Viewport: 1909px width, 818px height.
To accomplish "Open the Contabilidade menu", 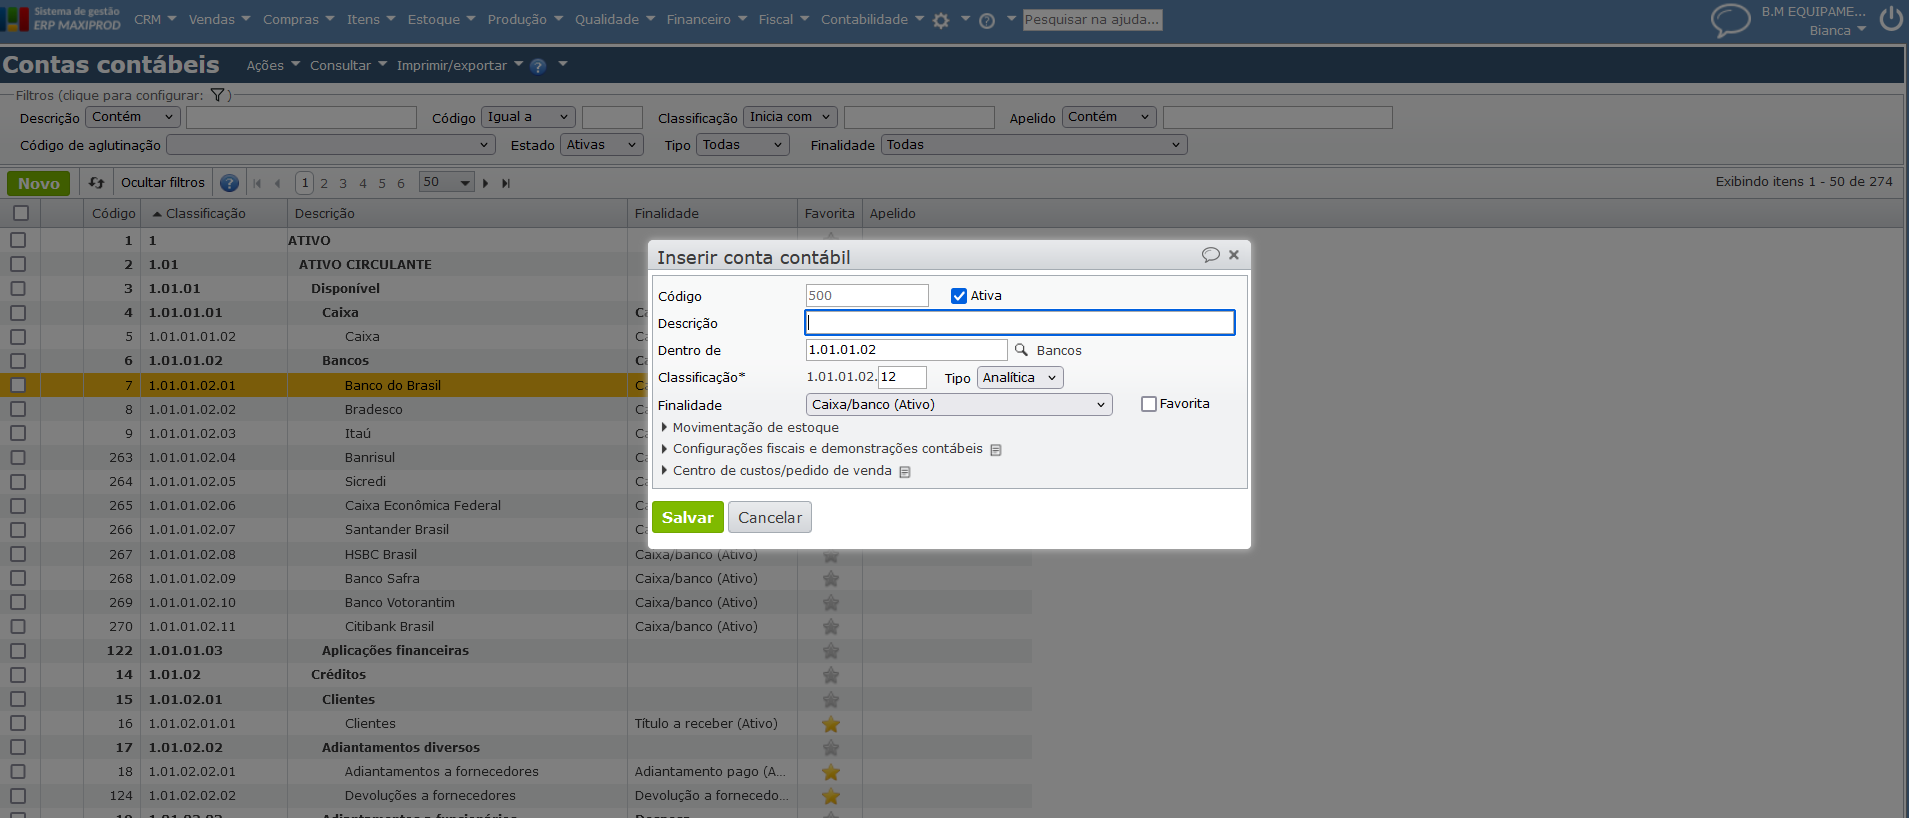I will pyautogui.click(x=872, y=20).
